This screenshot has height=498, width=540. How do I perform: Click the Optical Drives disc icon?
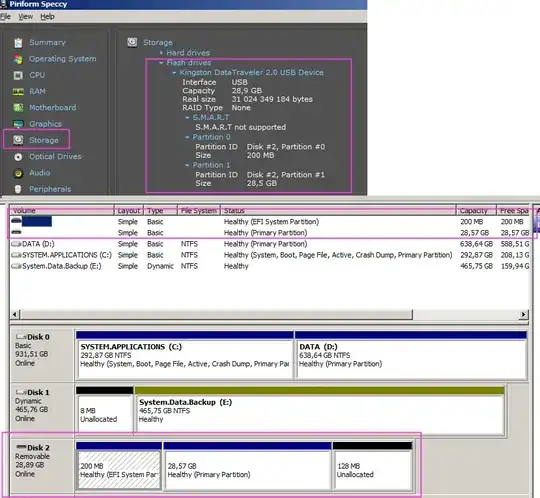click(18, 157)
